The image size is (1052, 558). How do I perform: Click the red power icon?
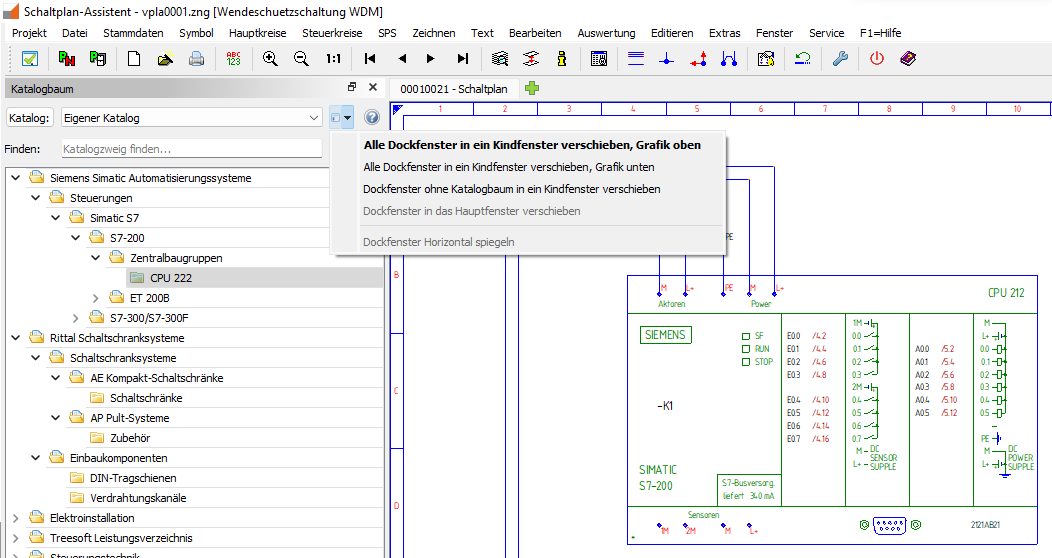pyautogui.click(x=876, y=59)
